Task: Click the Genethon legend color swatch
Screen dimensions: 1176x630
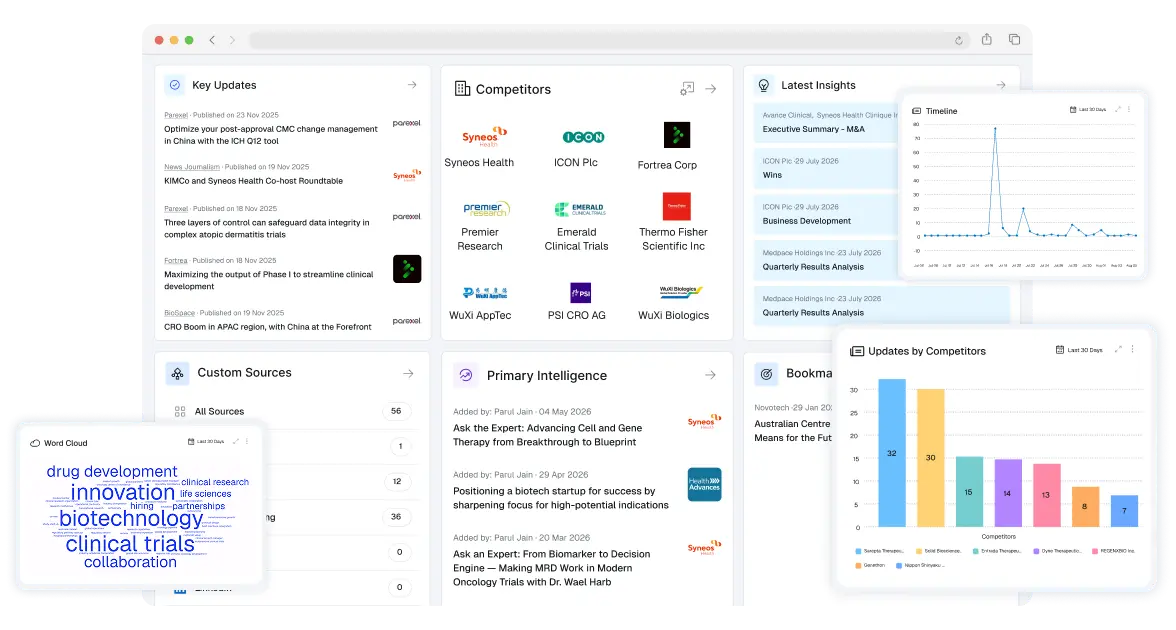Action: pyautogui.click(x=858, y=566)
